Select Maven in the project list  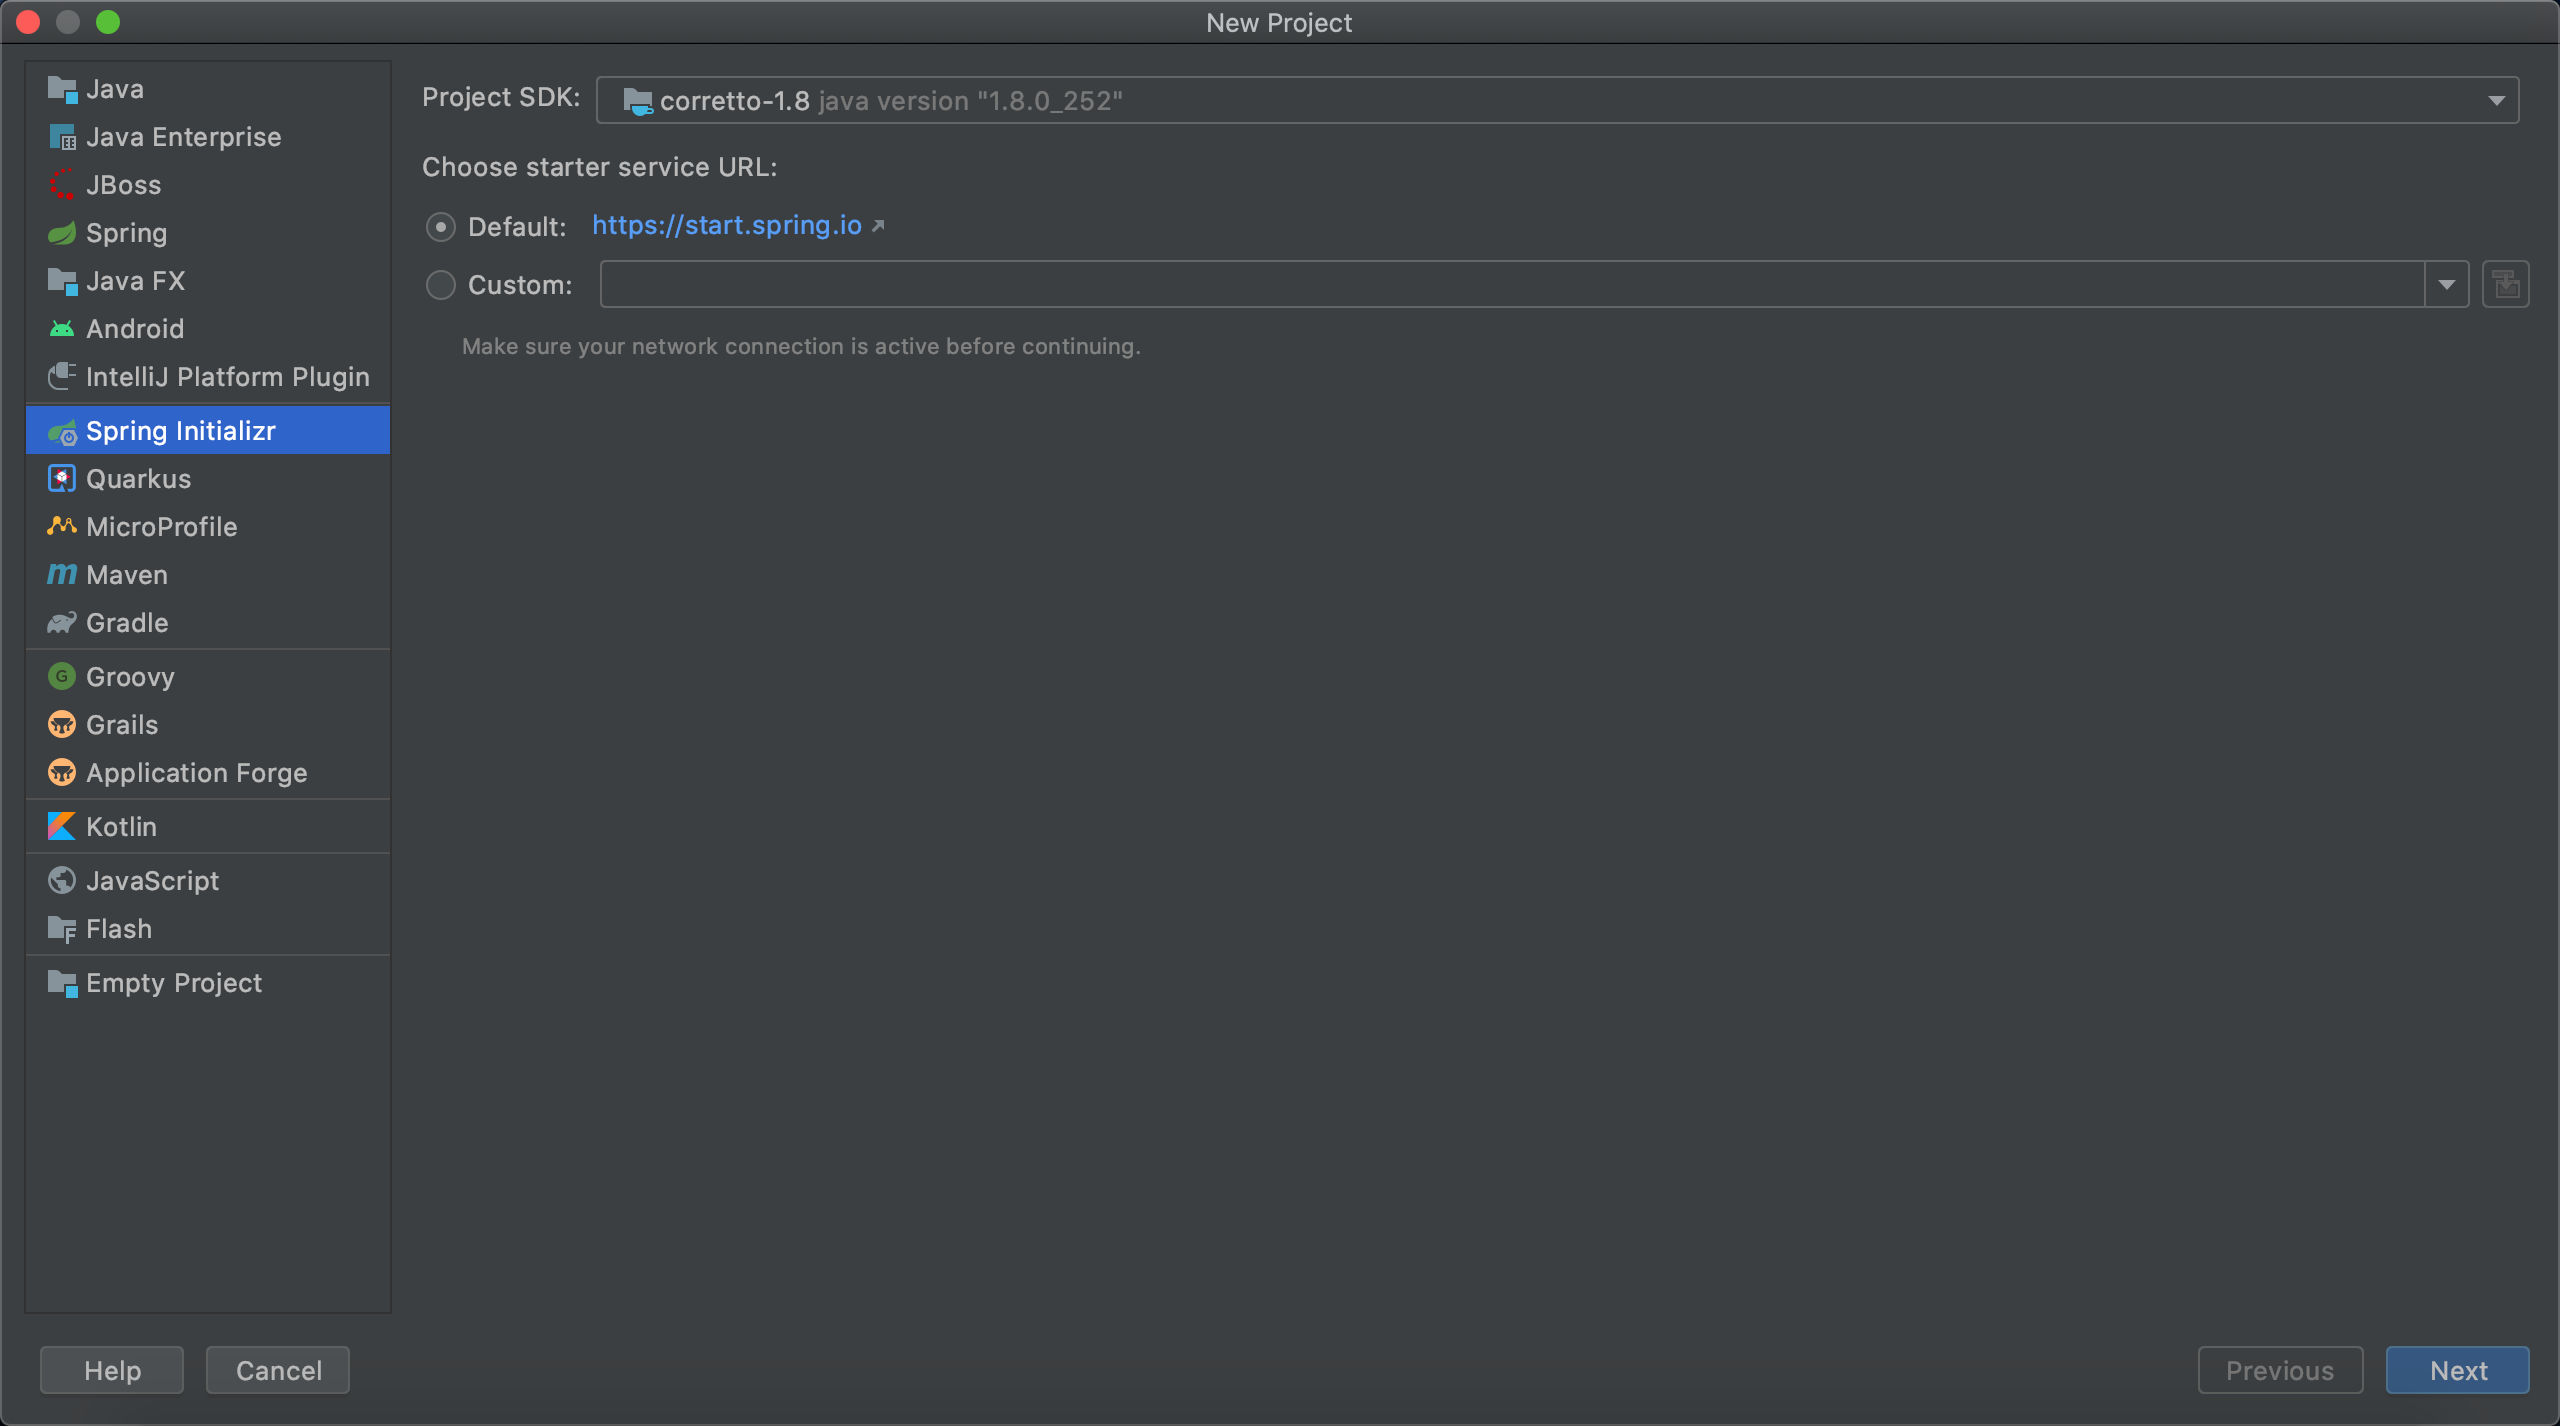[208, 575]
